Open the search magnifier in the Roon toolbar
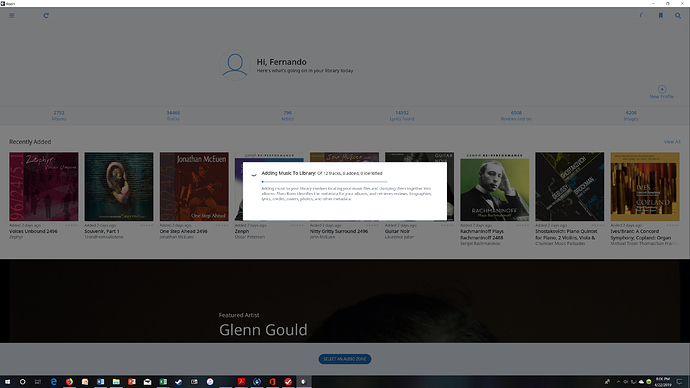 click(678, 15)
